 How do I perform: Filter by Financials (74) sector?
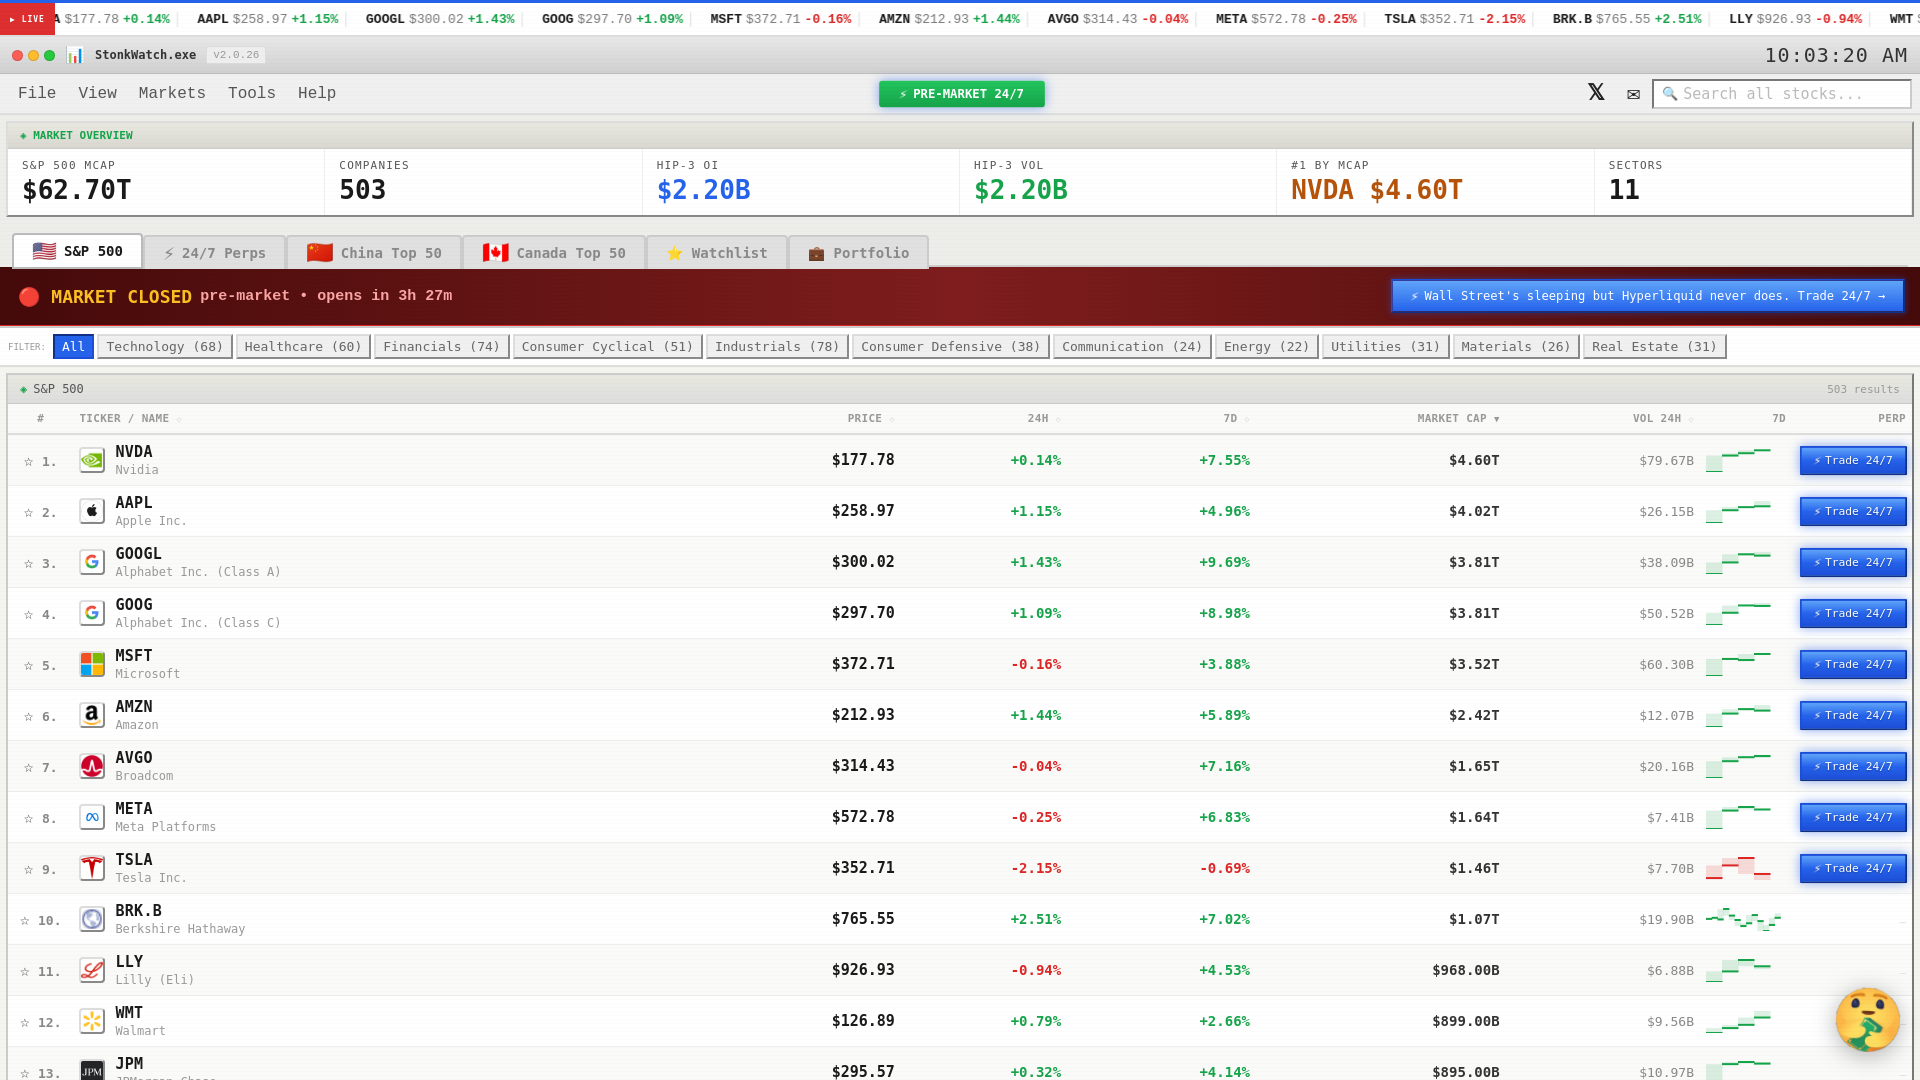pos(441,347)
